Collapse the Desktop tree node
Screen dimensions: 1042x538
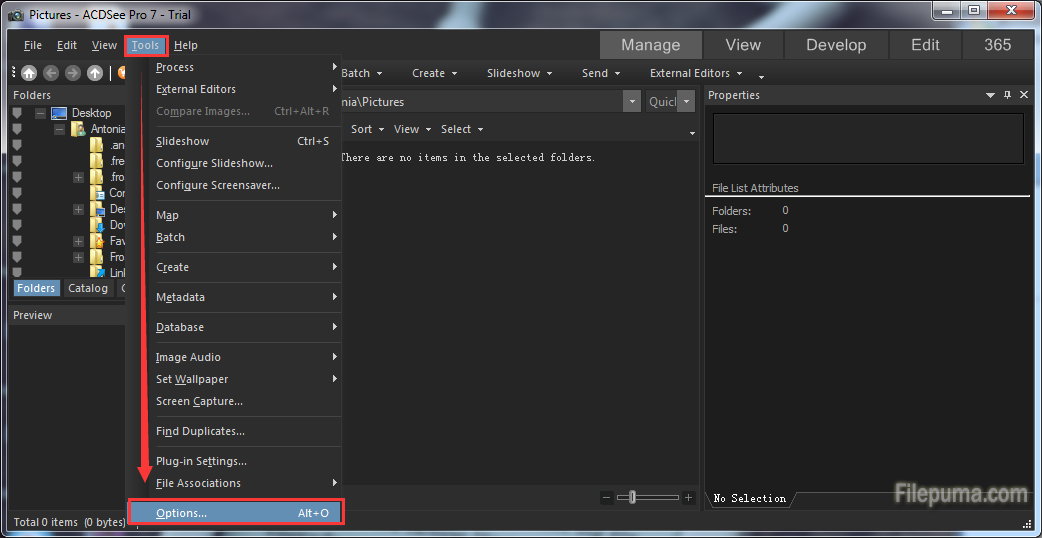(x=40, y=113)
